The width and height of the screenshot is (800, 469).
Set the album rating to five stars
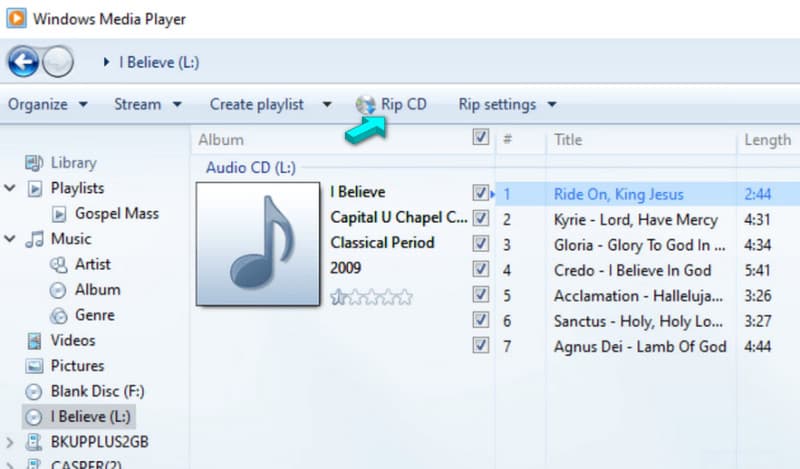pyautogui.click(x=406, y=297)
